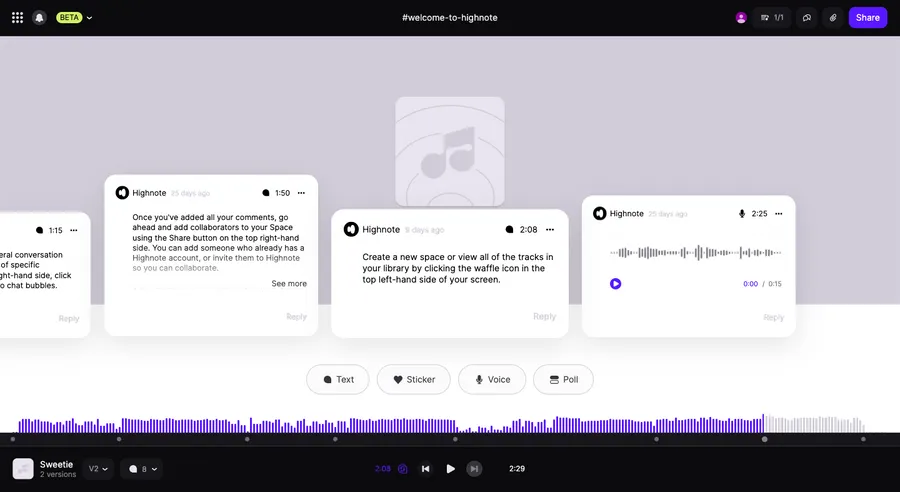Open the attachments paperclip icon
Viewport: 900px width, 492px height.
pyautogui.click(x=833, y=18)
